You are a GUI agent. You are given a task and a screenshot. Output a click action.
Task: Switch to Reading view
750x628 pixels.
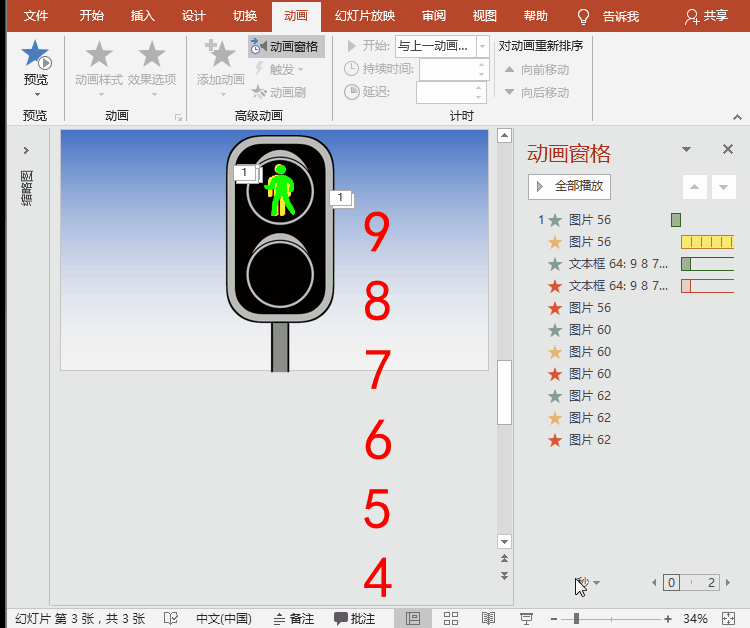point(488,618)
